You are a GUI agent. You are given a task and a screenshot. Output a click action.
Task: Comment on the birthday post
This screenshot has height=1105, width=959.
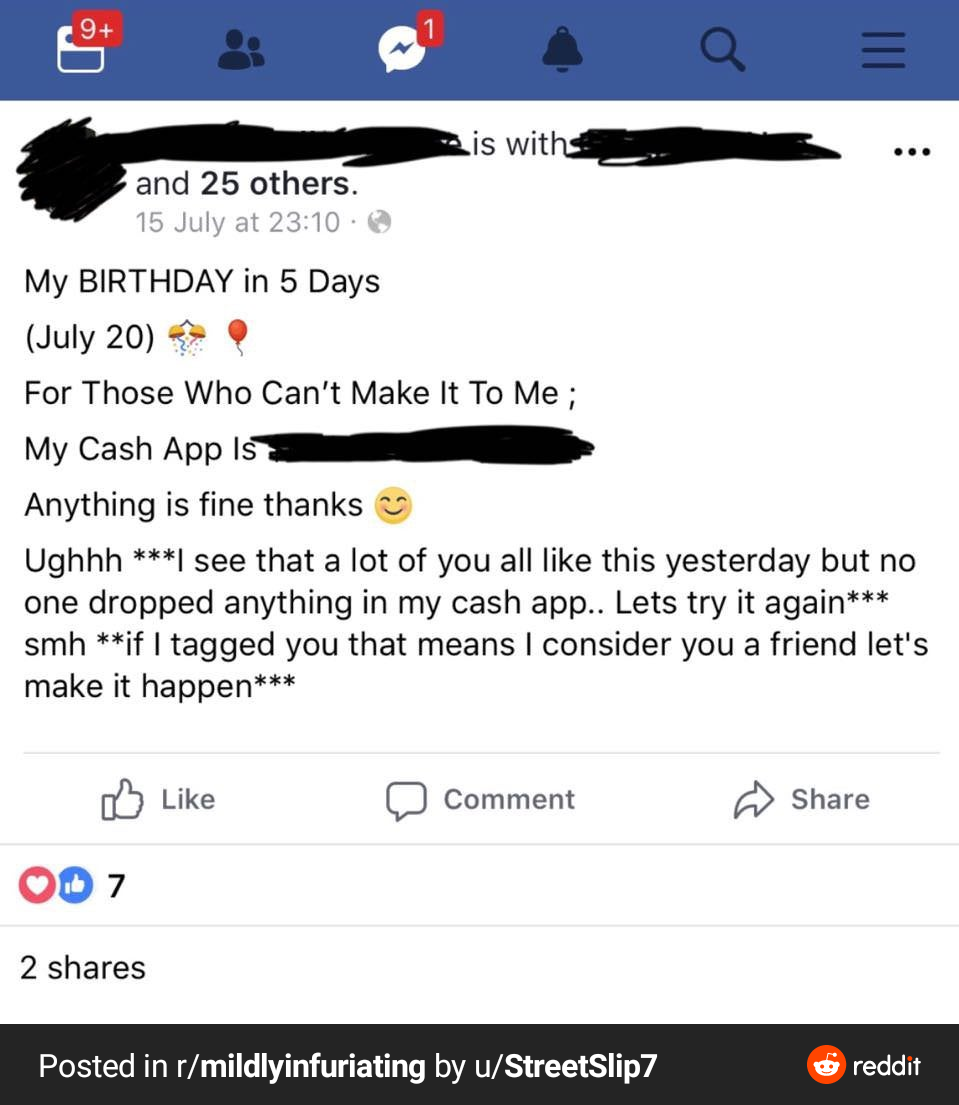pyautogui.click(x=481, y=800)
